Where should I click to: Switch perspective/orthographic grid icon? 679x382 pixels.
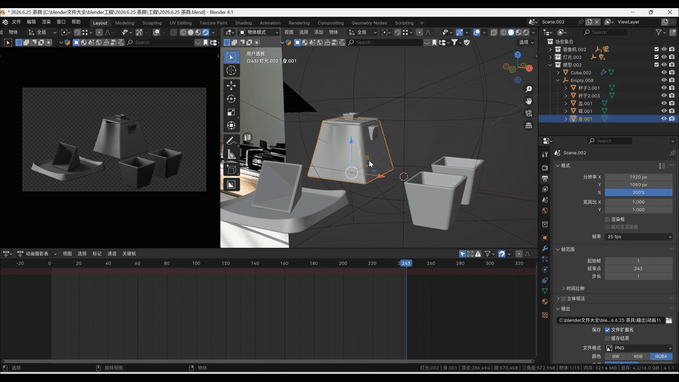529,125
